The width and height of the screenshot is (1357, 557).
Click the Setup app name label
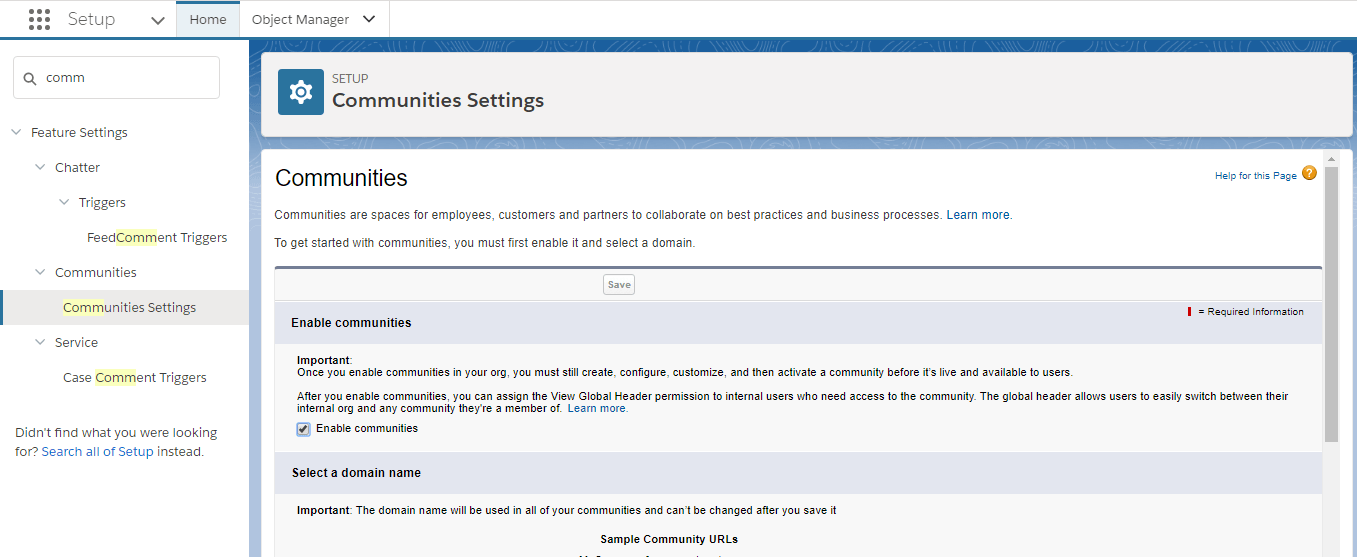(91, 19)
